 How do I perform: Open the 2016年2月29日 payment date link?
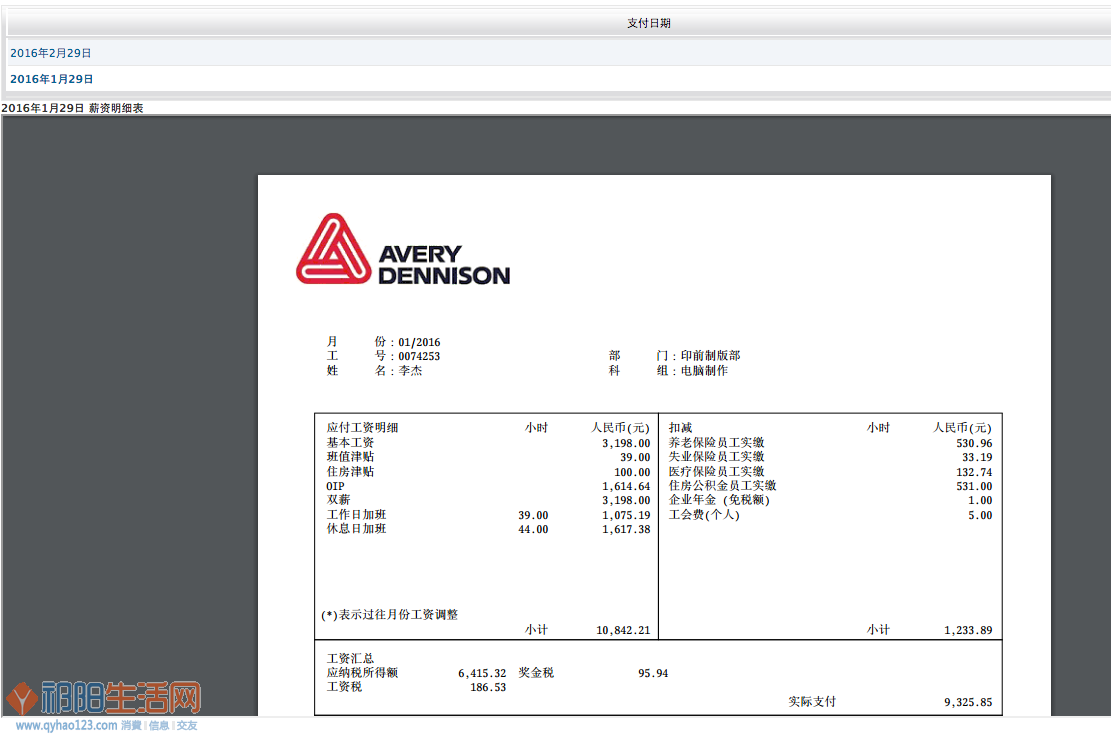(x=50, y=53)
